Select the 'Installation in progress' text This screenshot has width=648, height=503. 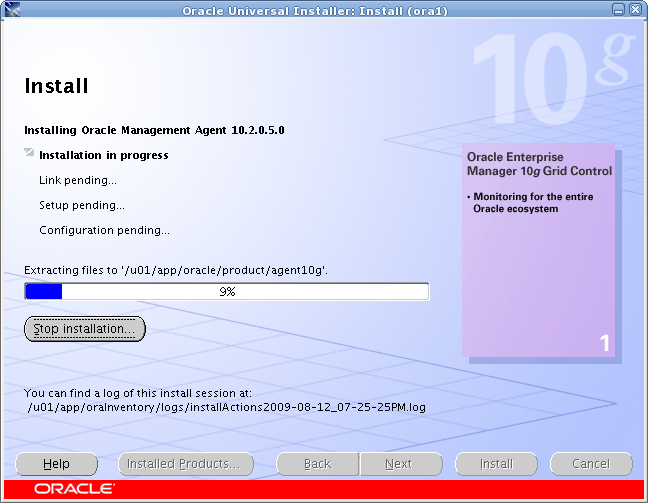[104, 155]
